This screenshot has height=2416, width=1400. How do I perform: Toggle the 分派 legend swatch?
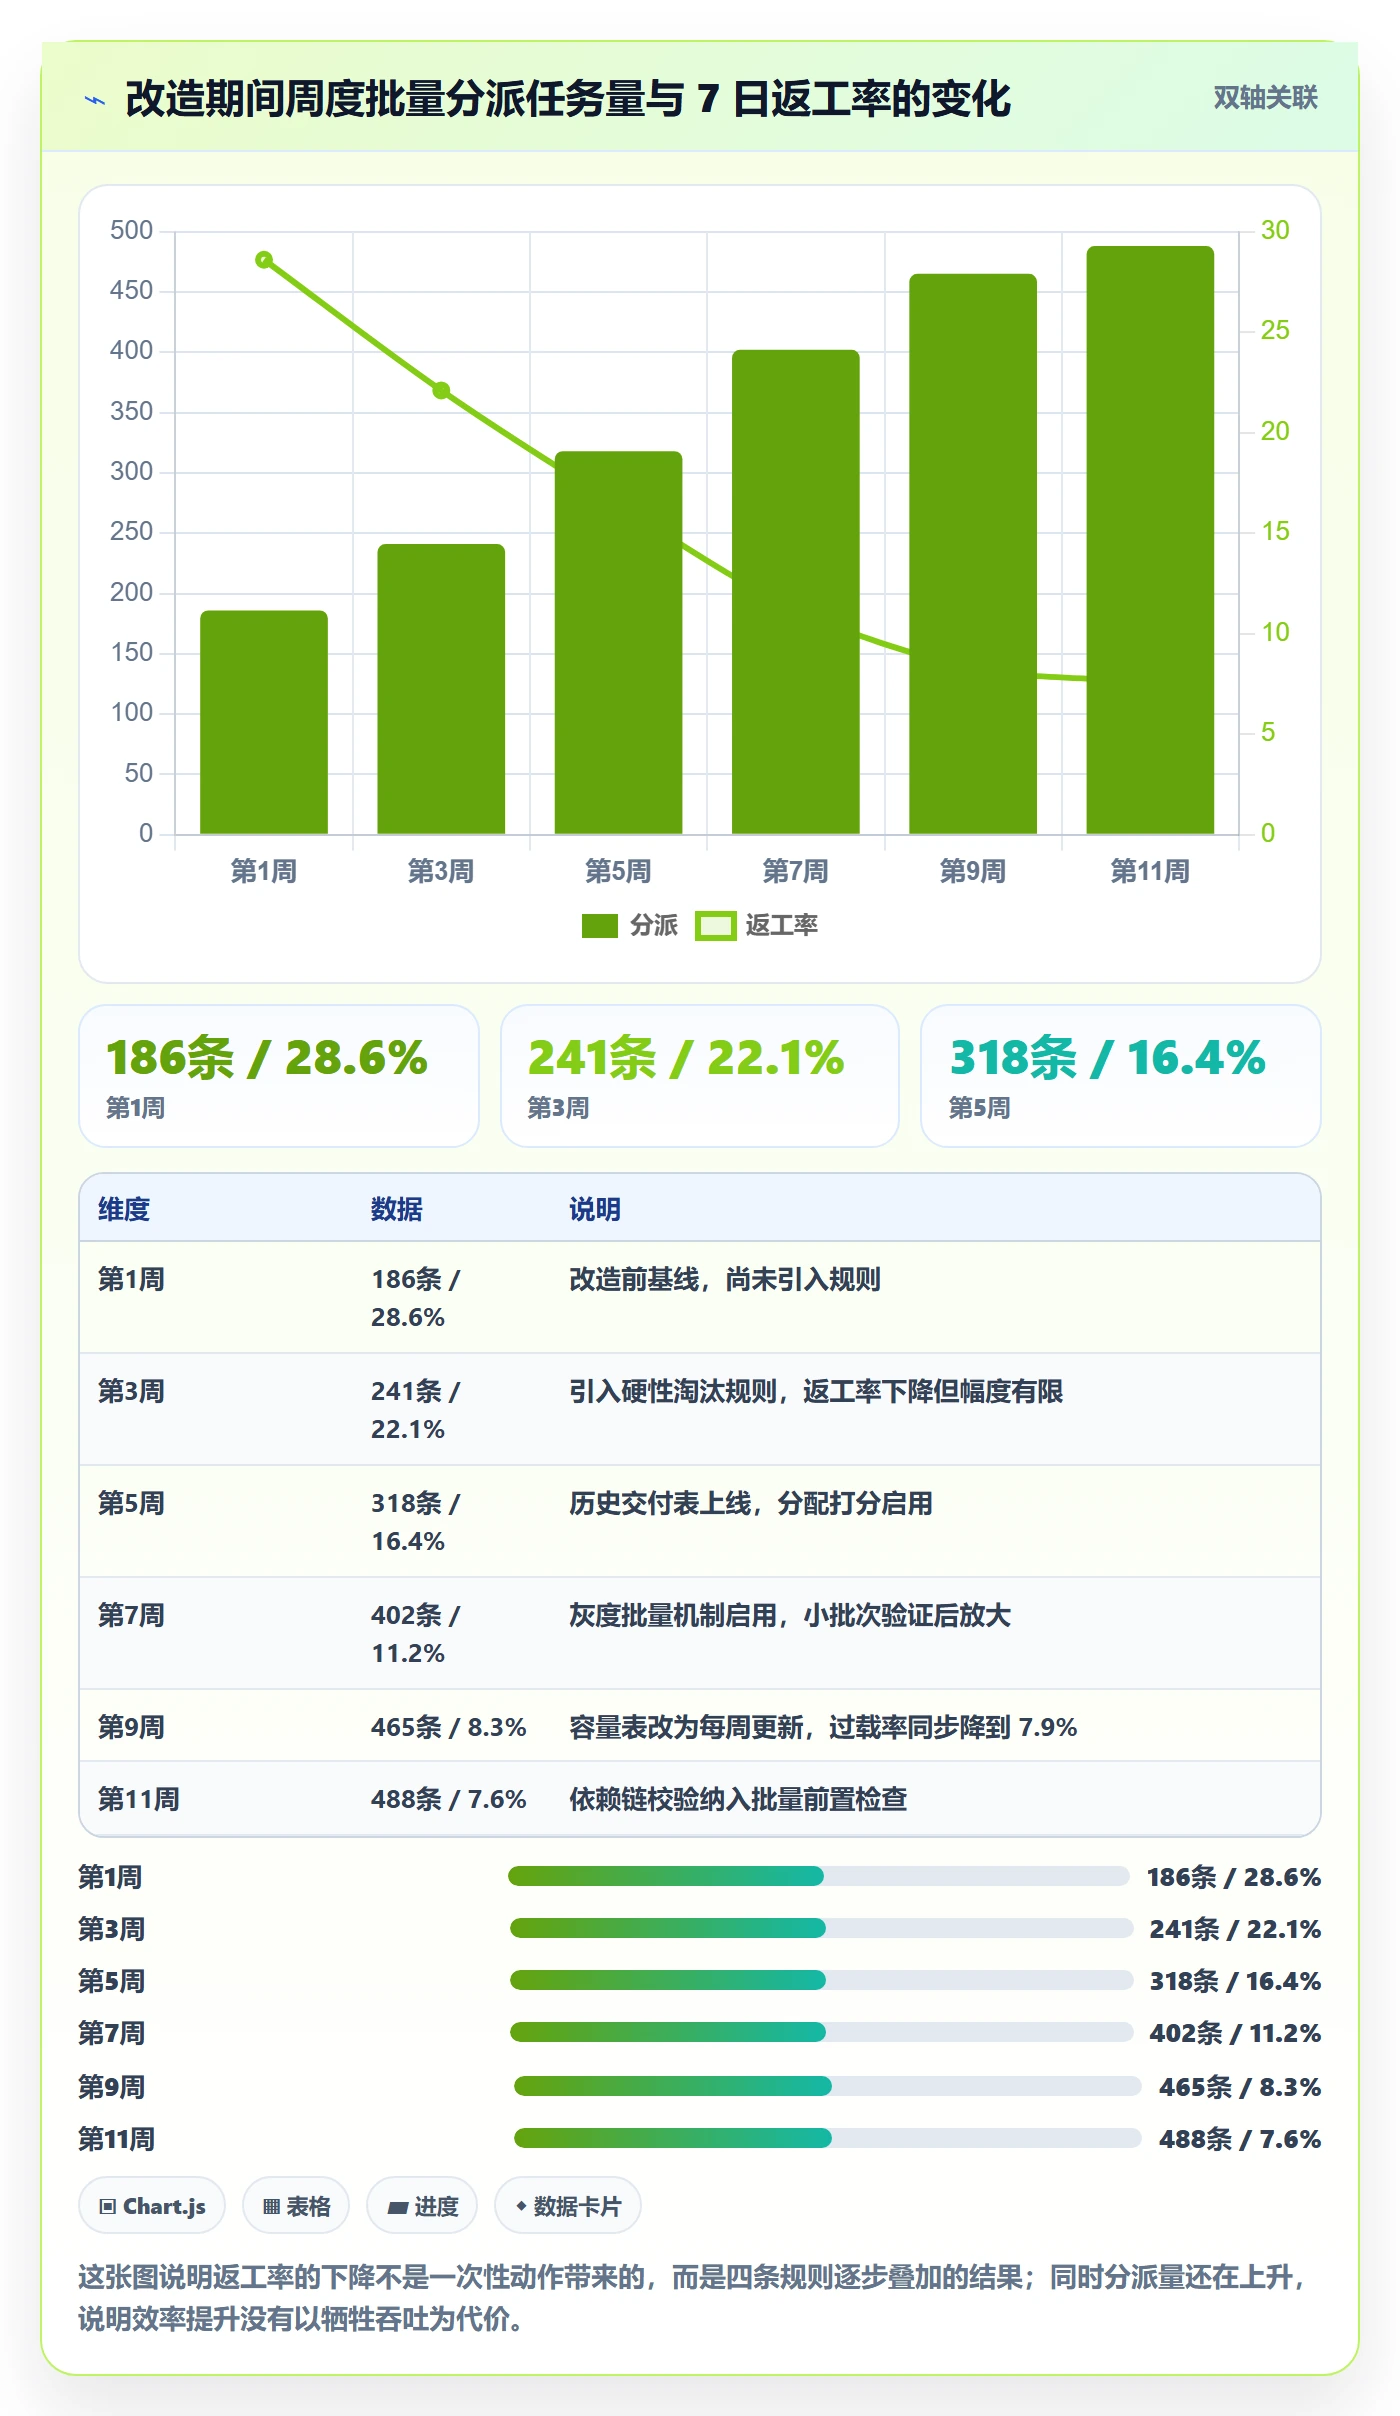(x=600, y=926)
